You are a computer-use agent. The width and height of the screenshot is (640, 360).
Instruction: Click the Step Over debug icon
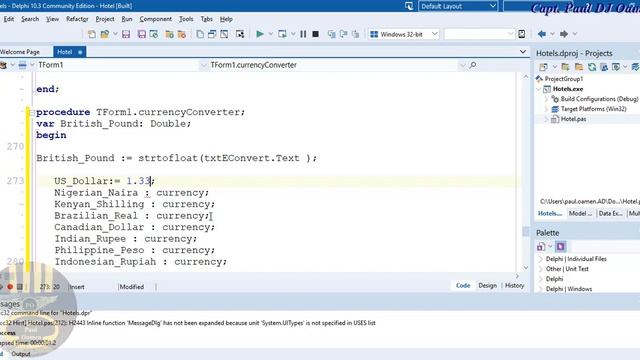pyautogui.click(x=344, y=34)
